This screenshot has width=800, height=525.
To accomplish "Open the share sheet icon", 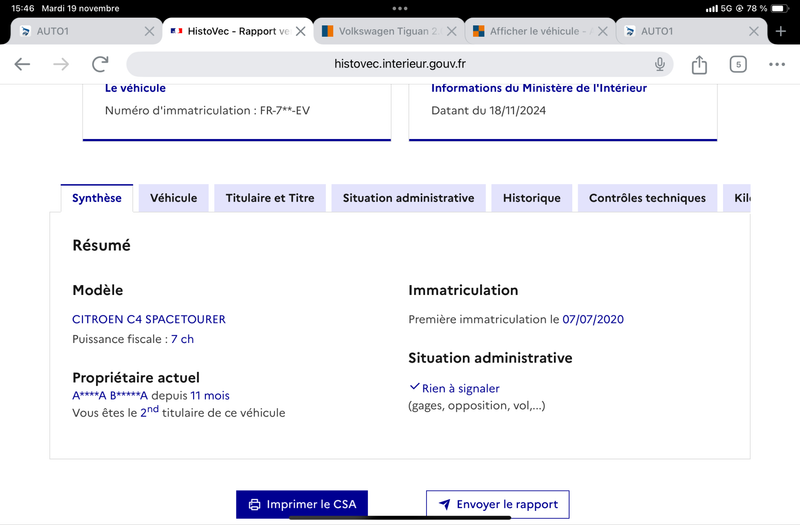I will tap(699, 64).
